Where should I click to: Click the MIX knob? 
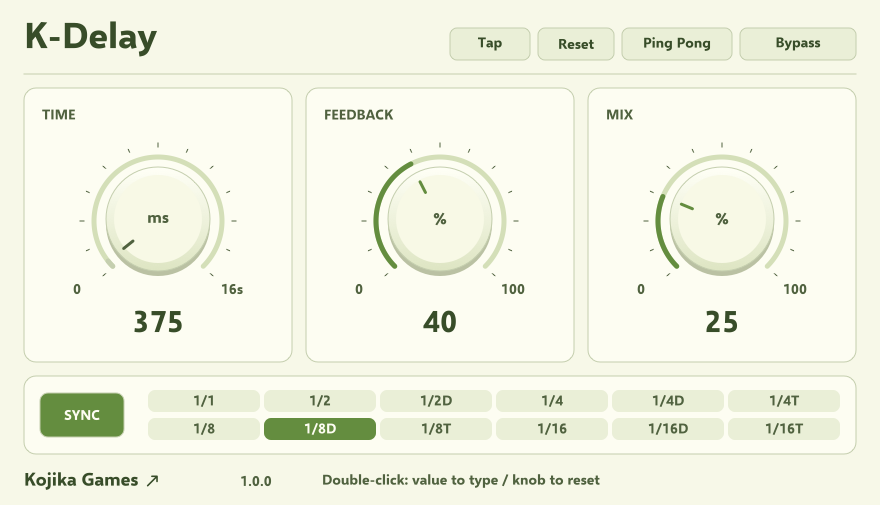click(722, 220)
